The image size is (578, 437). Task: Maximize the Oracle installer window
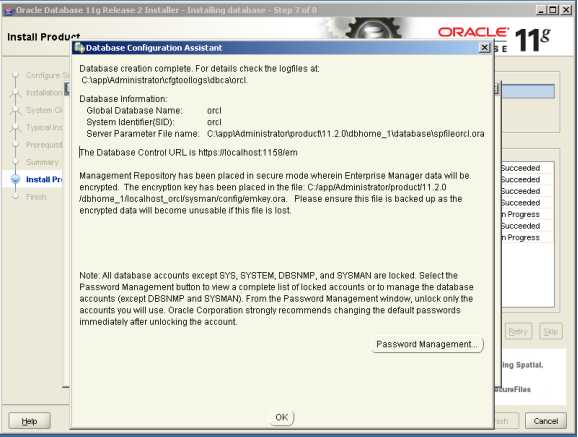click(x=553, y=10)
